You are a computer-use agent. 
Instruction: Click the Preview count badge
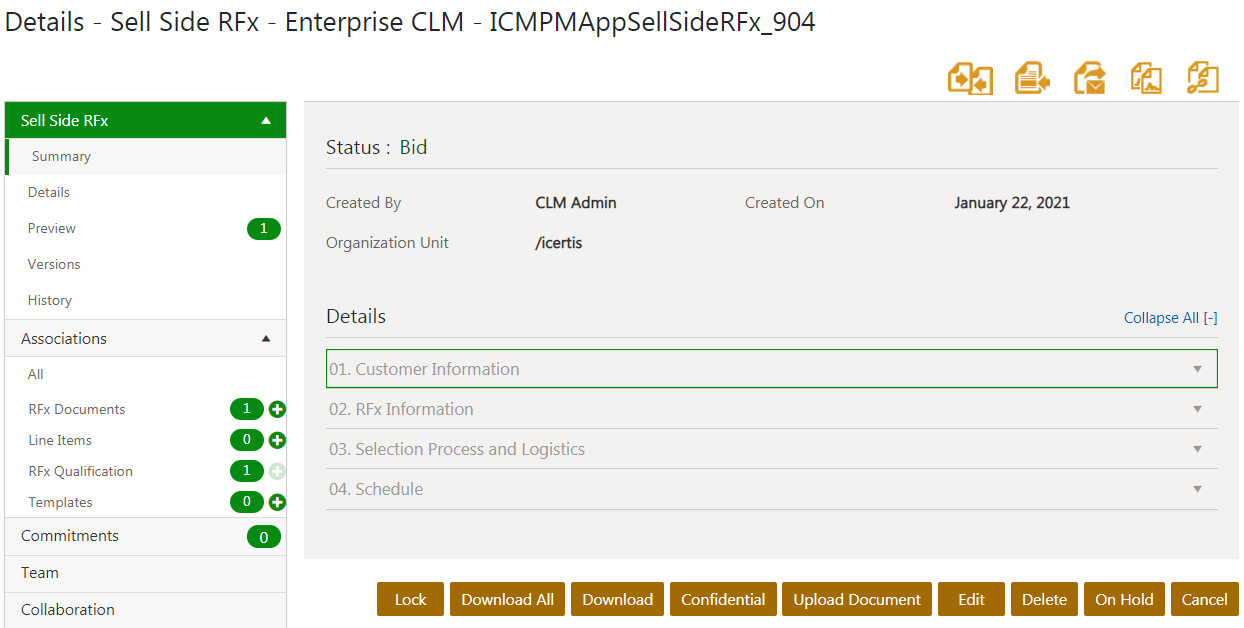(x=263, y=228)
